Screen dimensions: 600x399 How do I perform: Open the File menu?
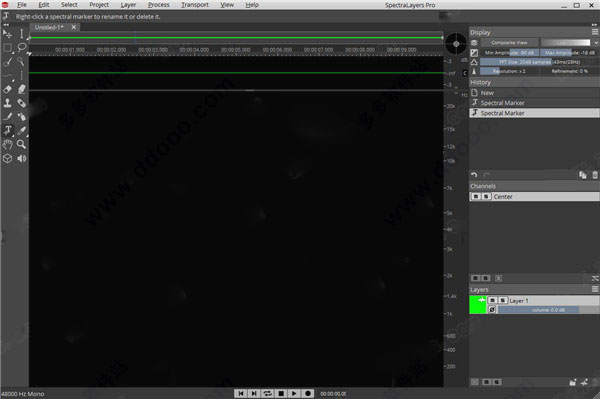[x=22, y=5]
